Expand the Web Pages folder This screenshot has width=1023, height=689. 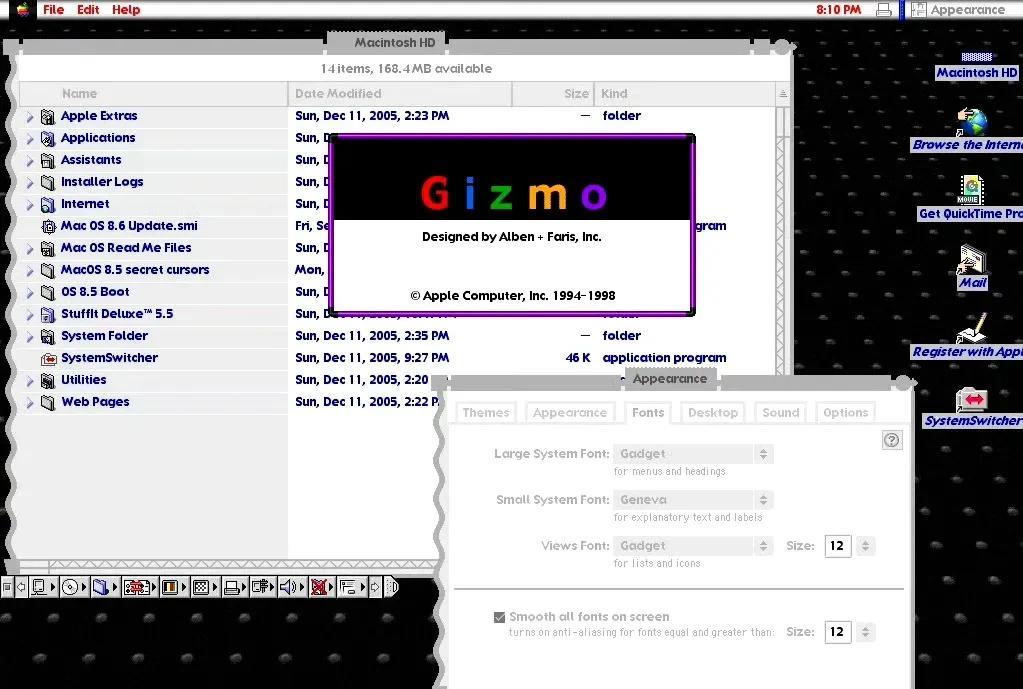[x=30, y=403]
